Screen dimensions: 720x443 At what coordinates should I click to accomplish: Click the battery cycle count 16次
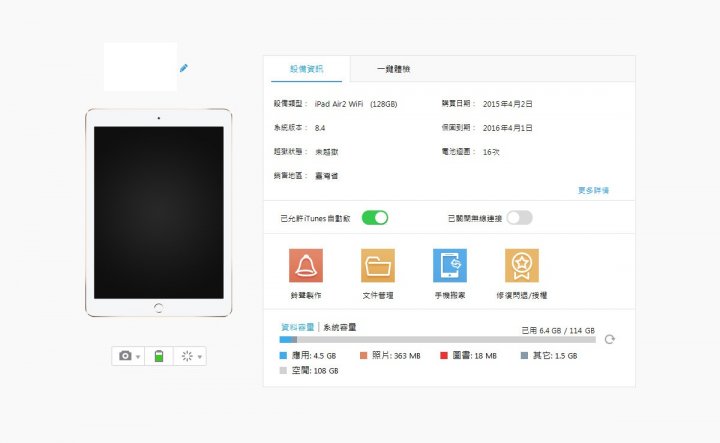click(491, 152)
